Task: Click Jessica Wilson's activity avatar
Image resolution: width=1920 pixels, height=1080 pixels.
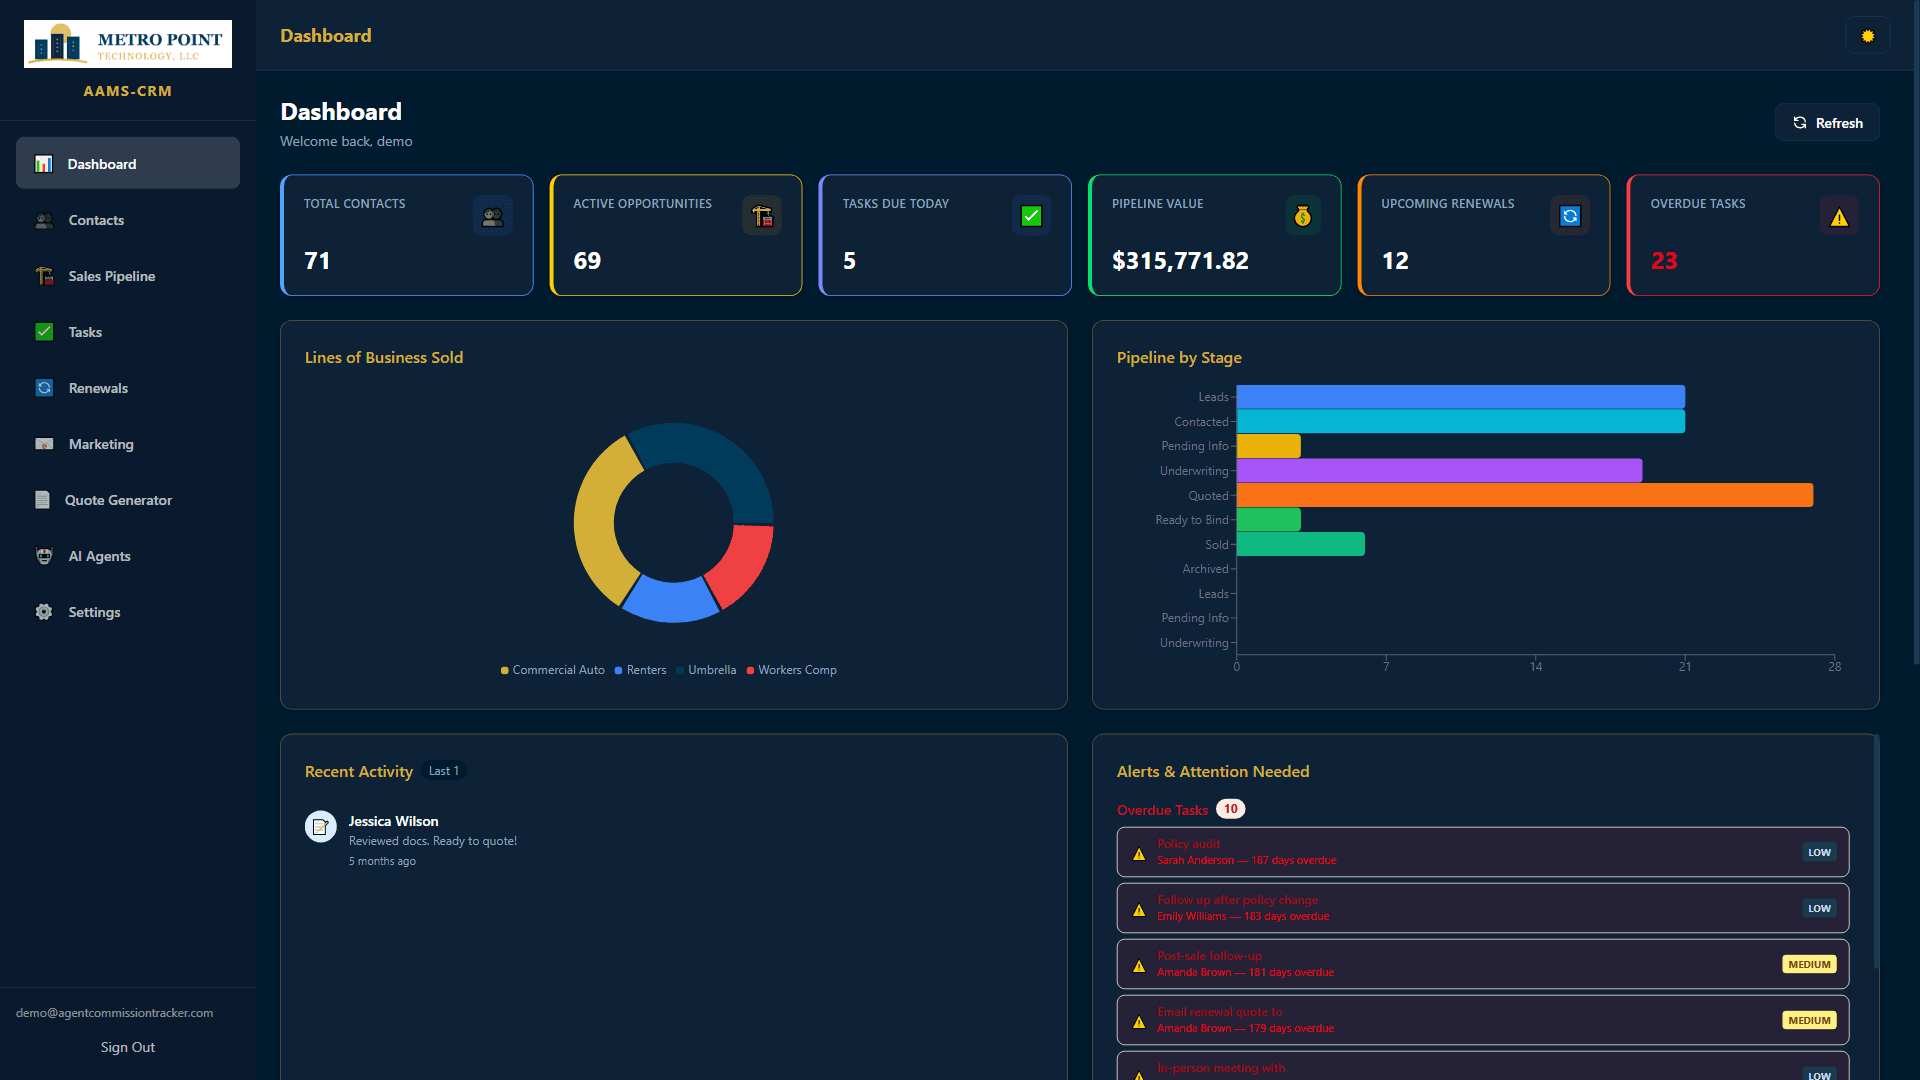Action: click(320, 826)
